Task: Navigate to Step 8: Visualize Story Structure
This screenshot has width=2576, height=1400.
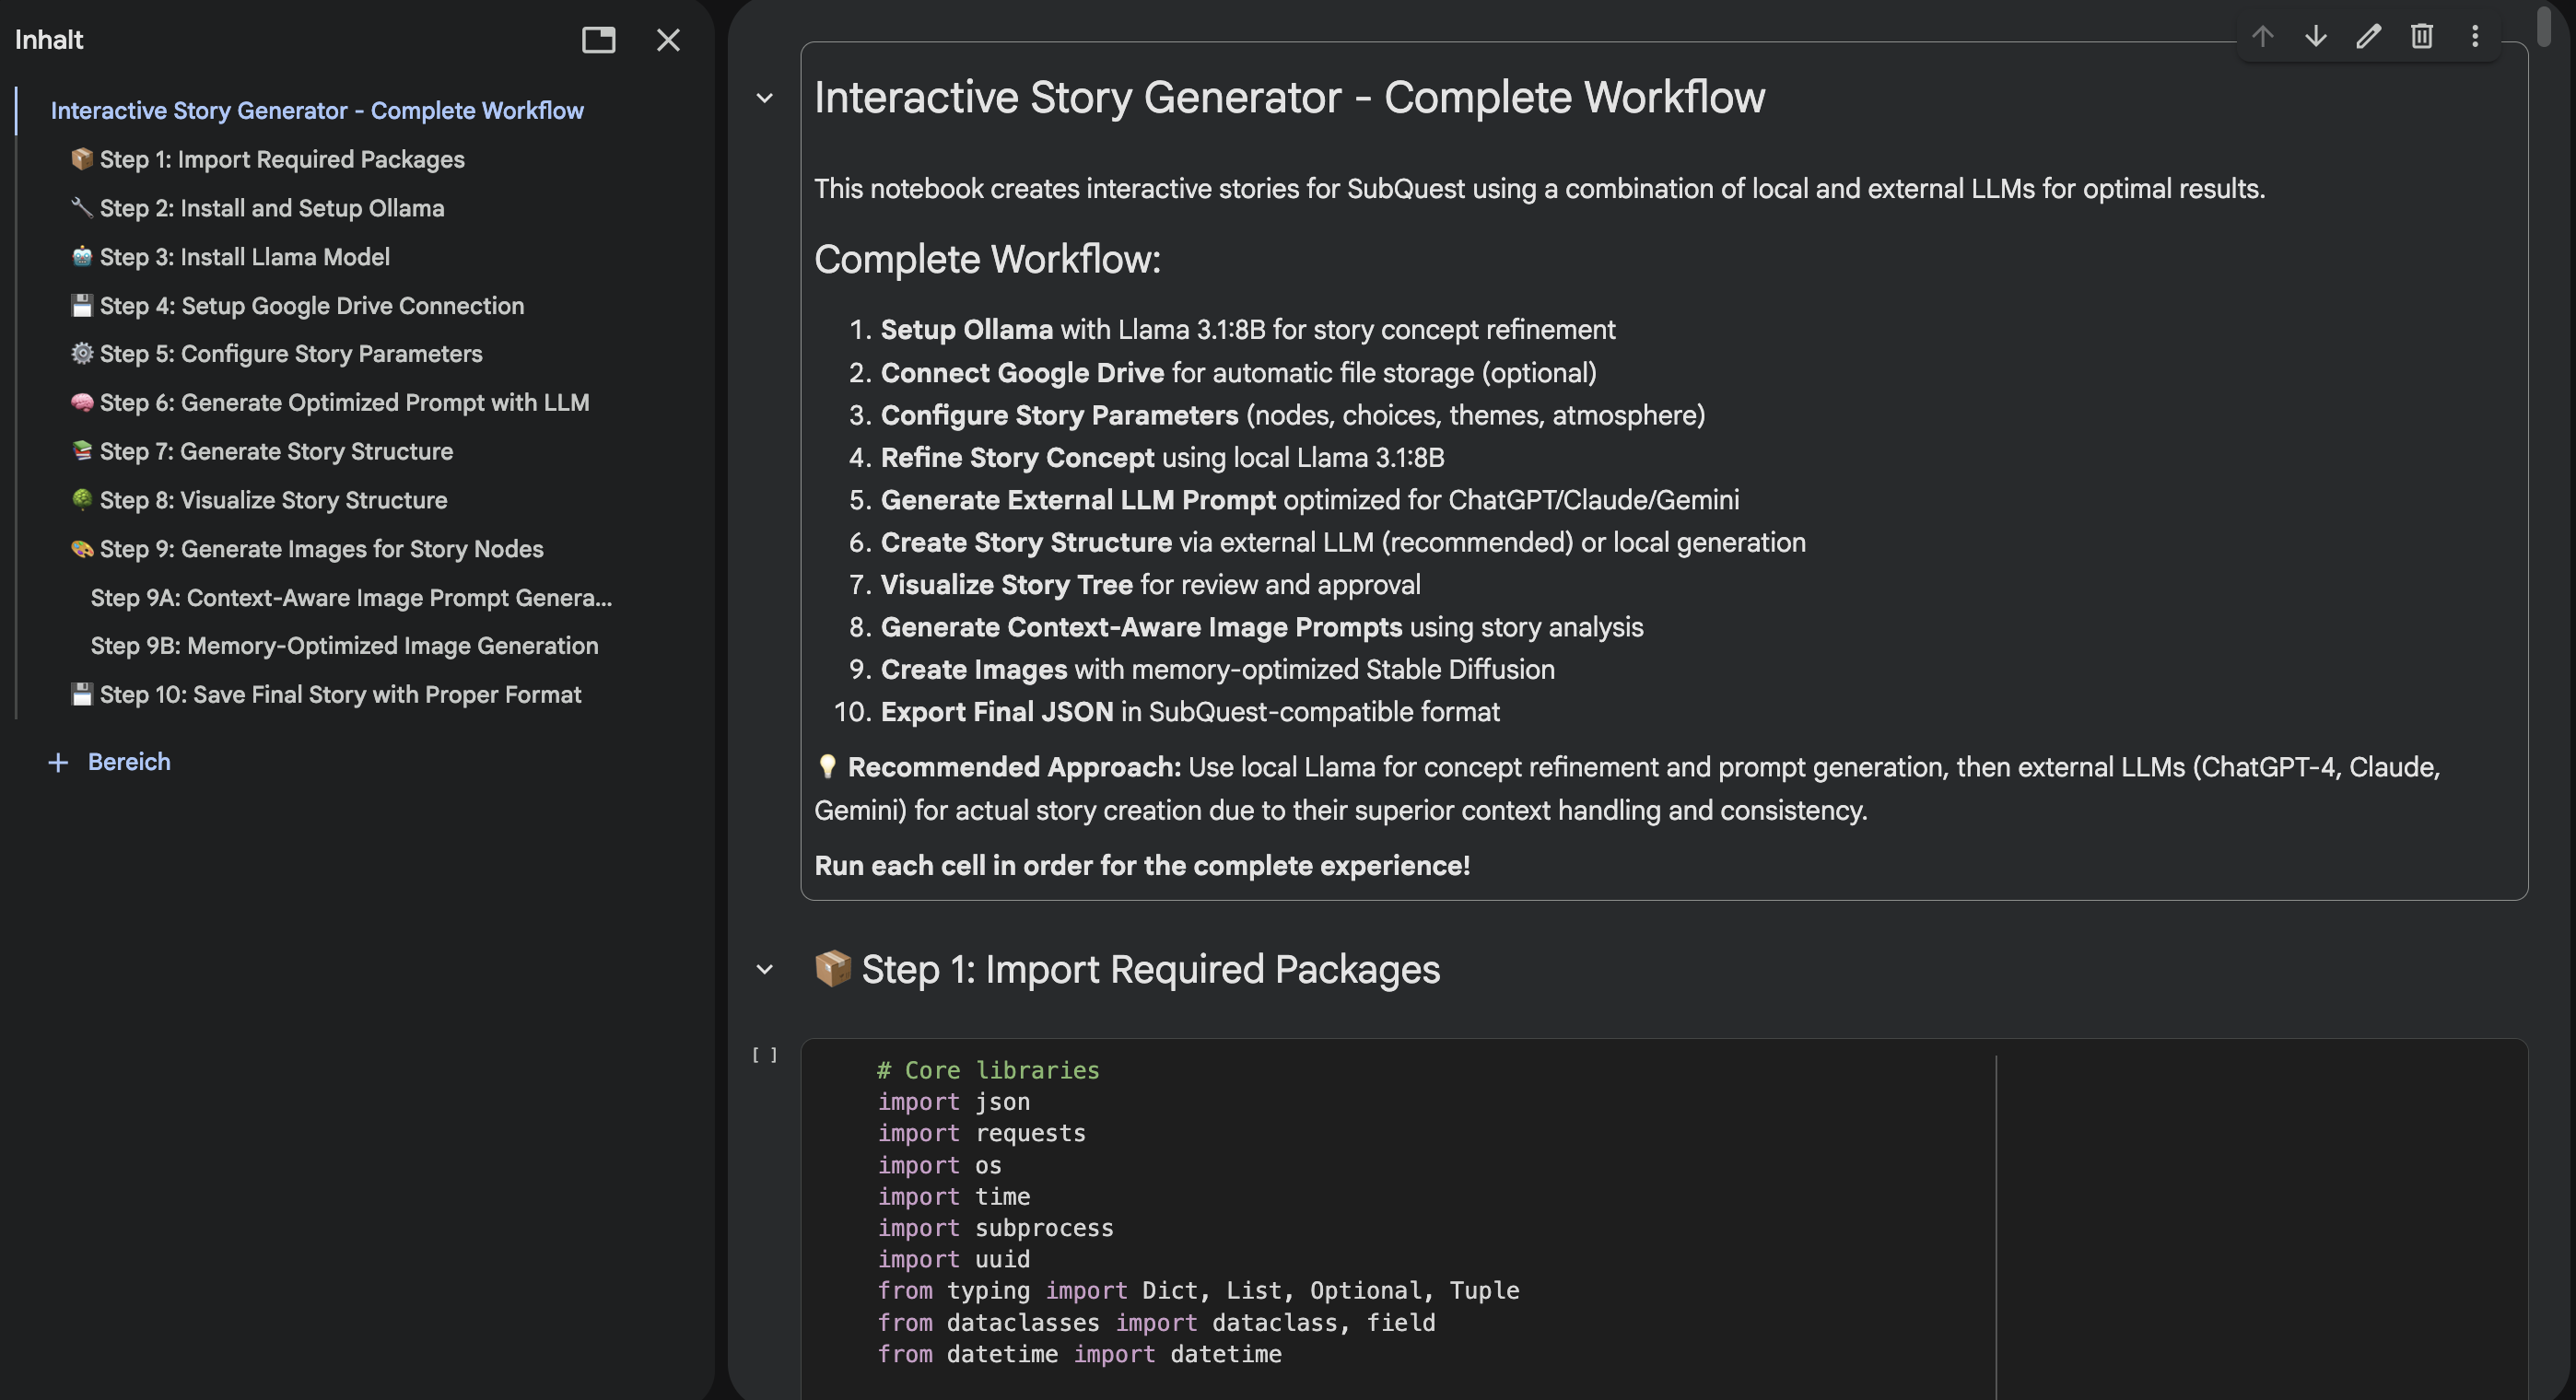Action: 273,500
